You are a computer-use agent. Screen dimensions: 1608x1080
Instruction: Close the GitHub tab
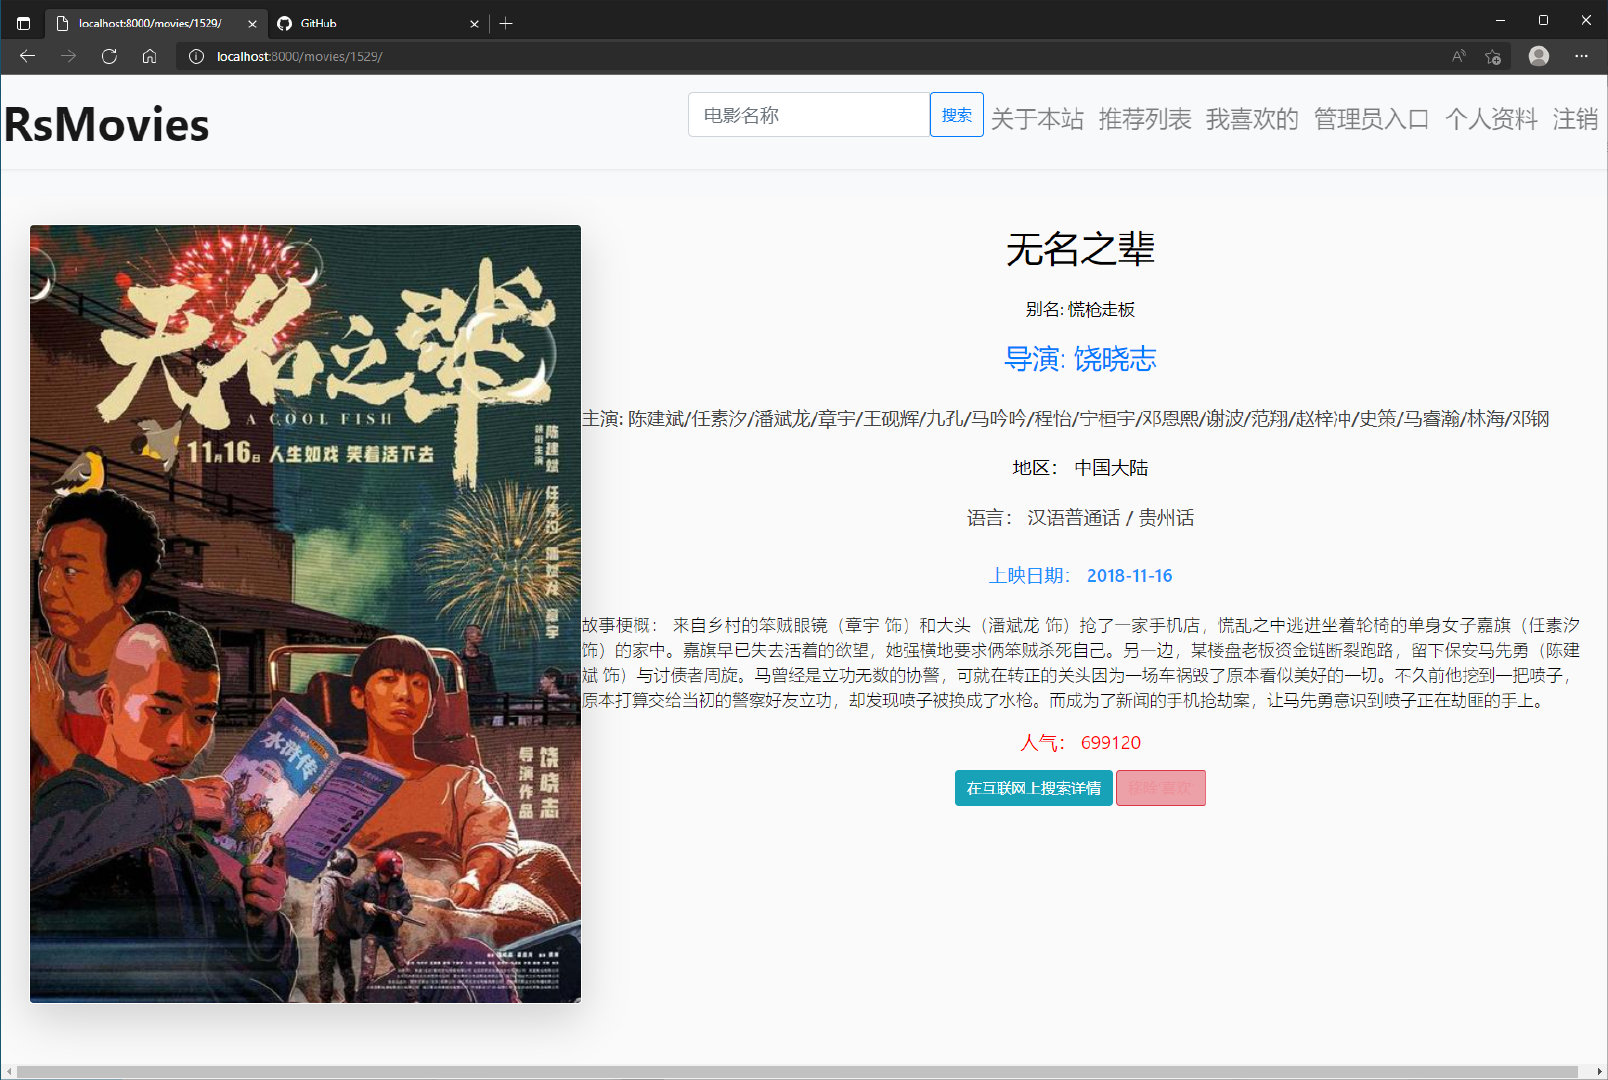474,23
